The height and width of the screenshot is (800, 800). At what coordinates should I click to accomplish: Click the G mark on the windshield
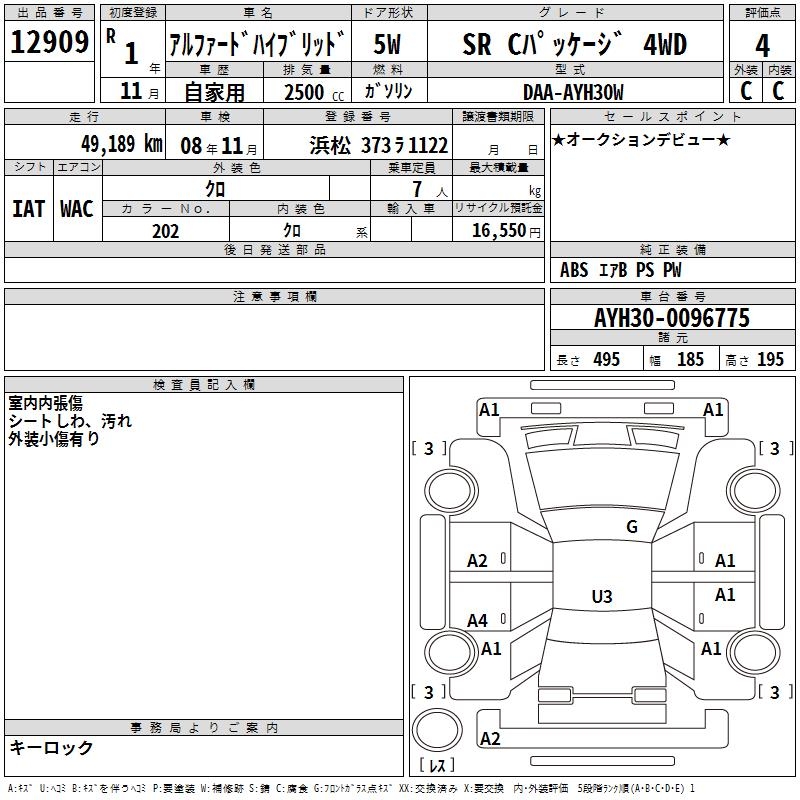point(631,527)
